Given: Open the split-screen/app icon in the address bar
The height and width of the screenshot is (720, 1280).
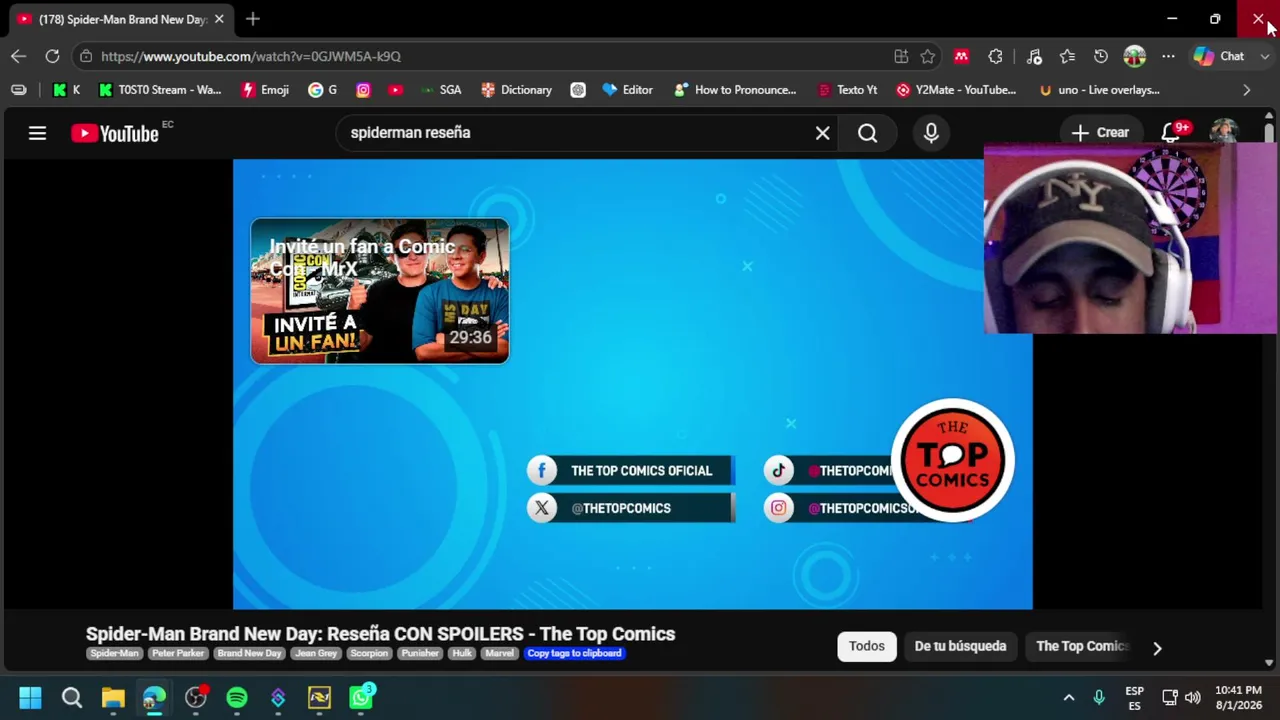Looking at the screenshot, I should pyautogui.click(x=901, y=56).
